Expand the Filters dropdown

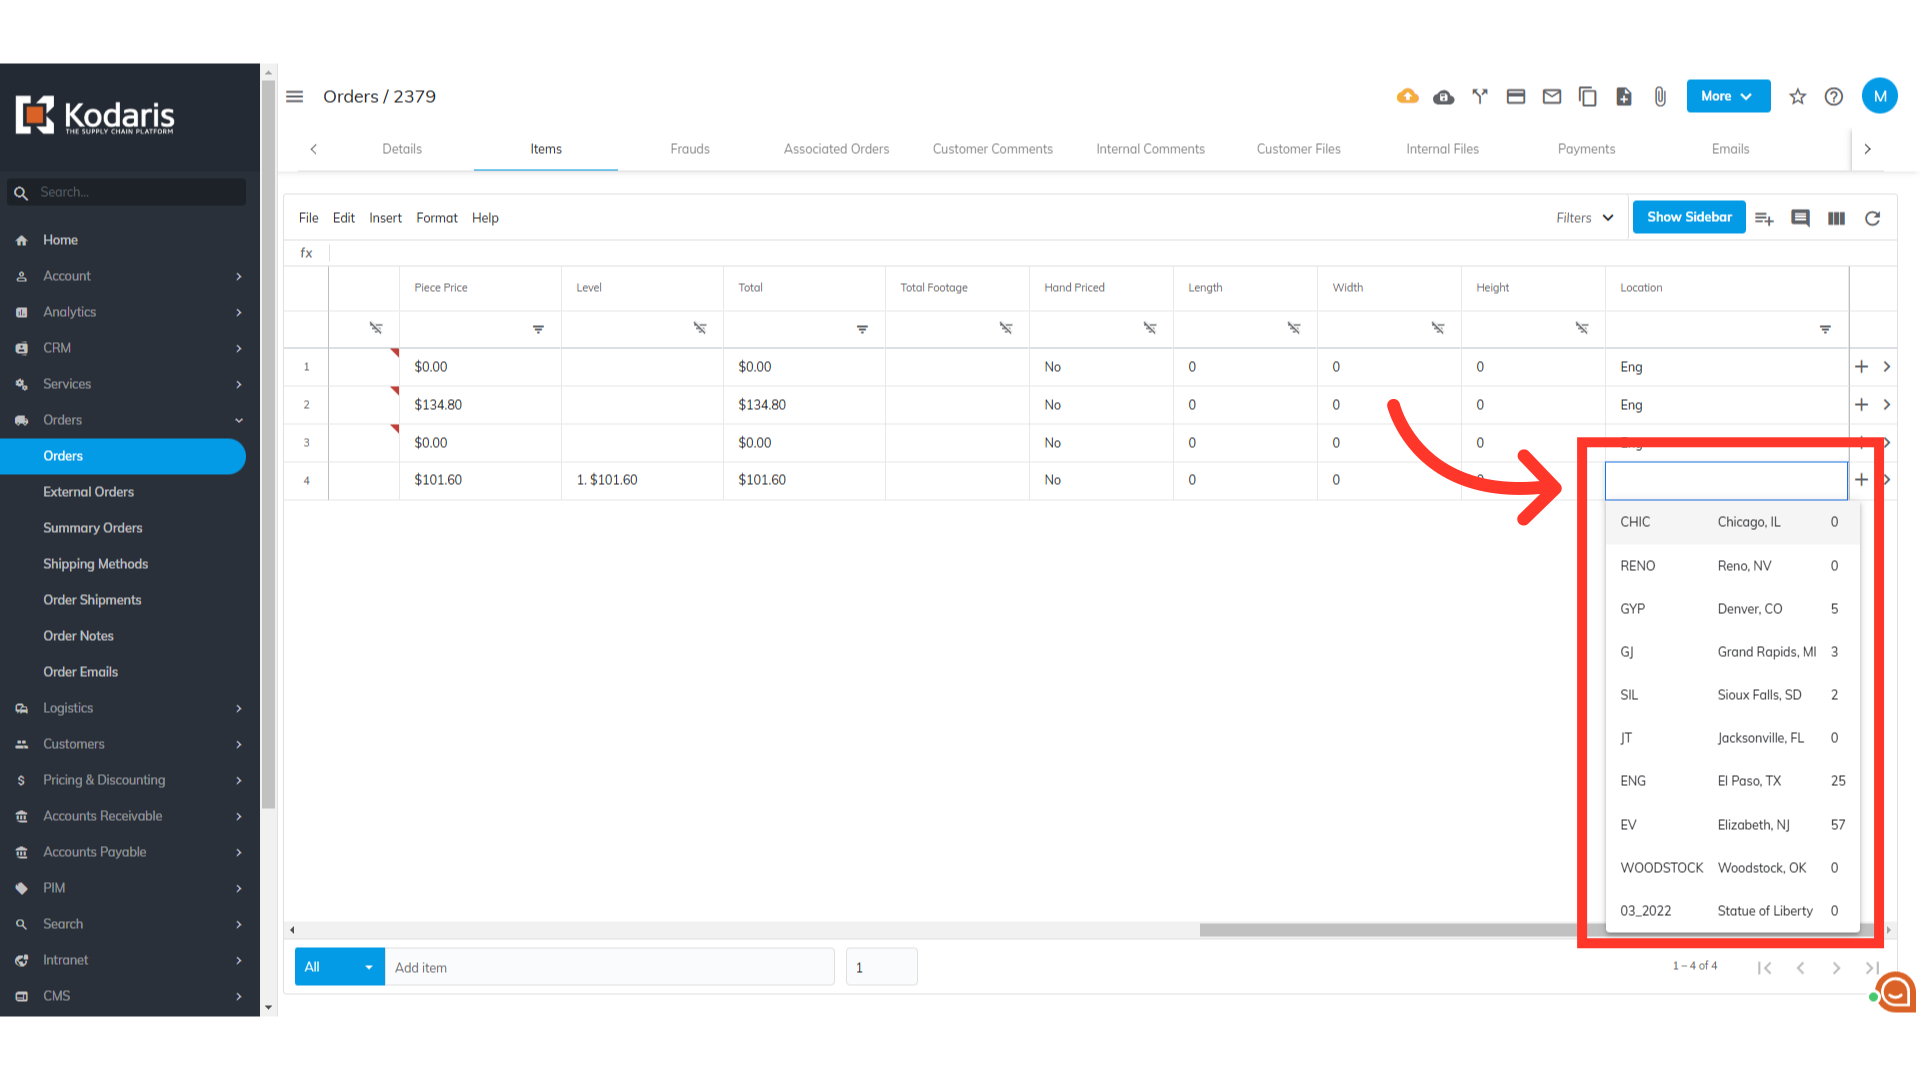point(1584,218)
